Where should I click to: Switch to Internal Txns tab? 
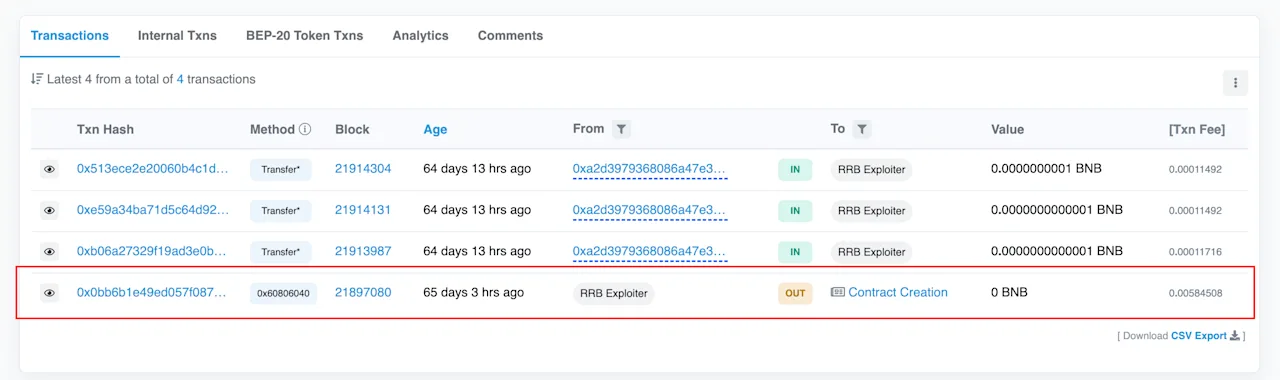coord(177,35)
